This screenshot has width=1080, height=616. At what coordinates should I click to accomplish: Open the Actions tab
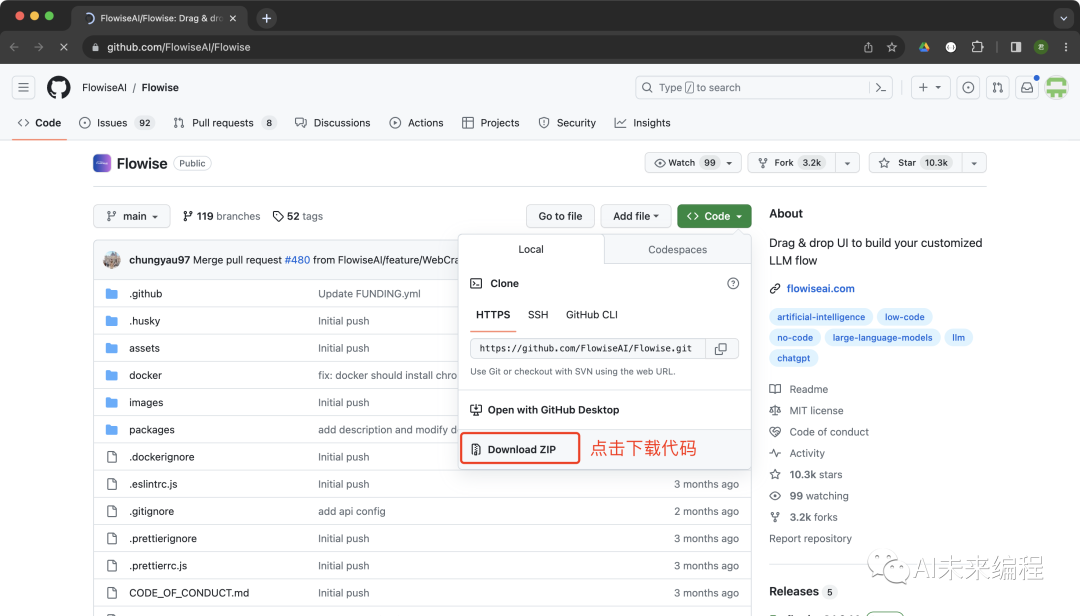click(x=417, y=123)
